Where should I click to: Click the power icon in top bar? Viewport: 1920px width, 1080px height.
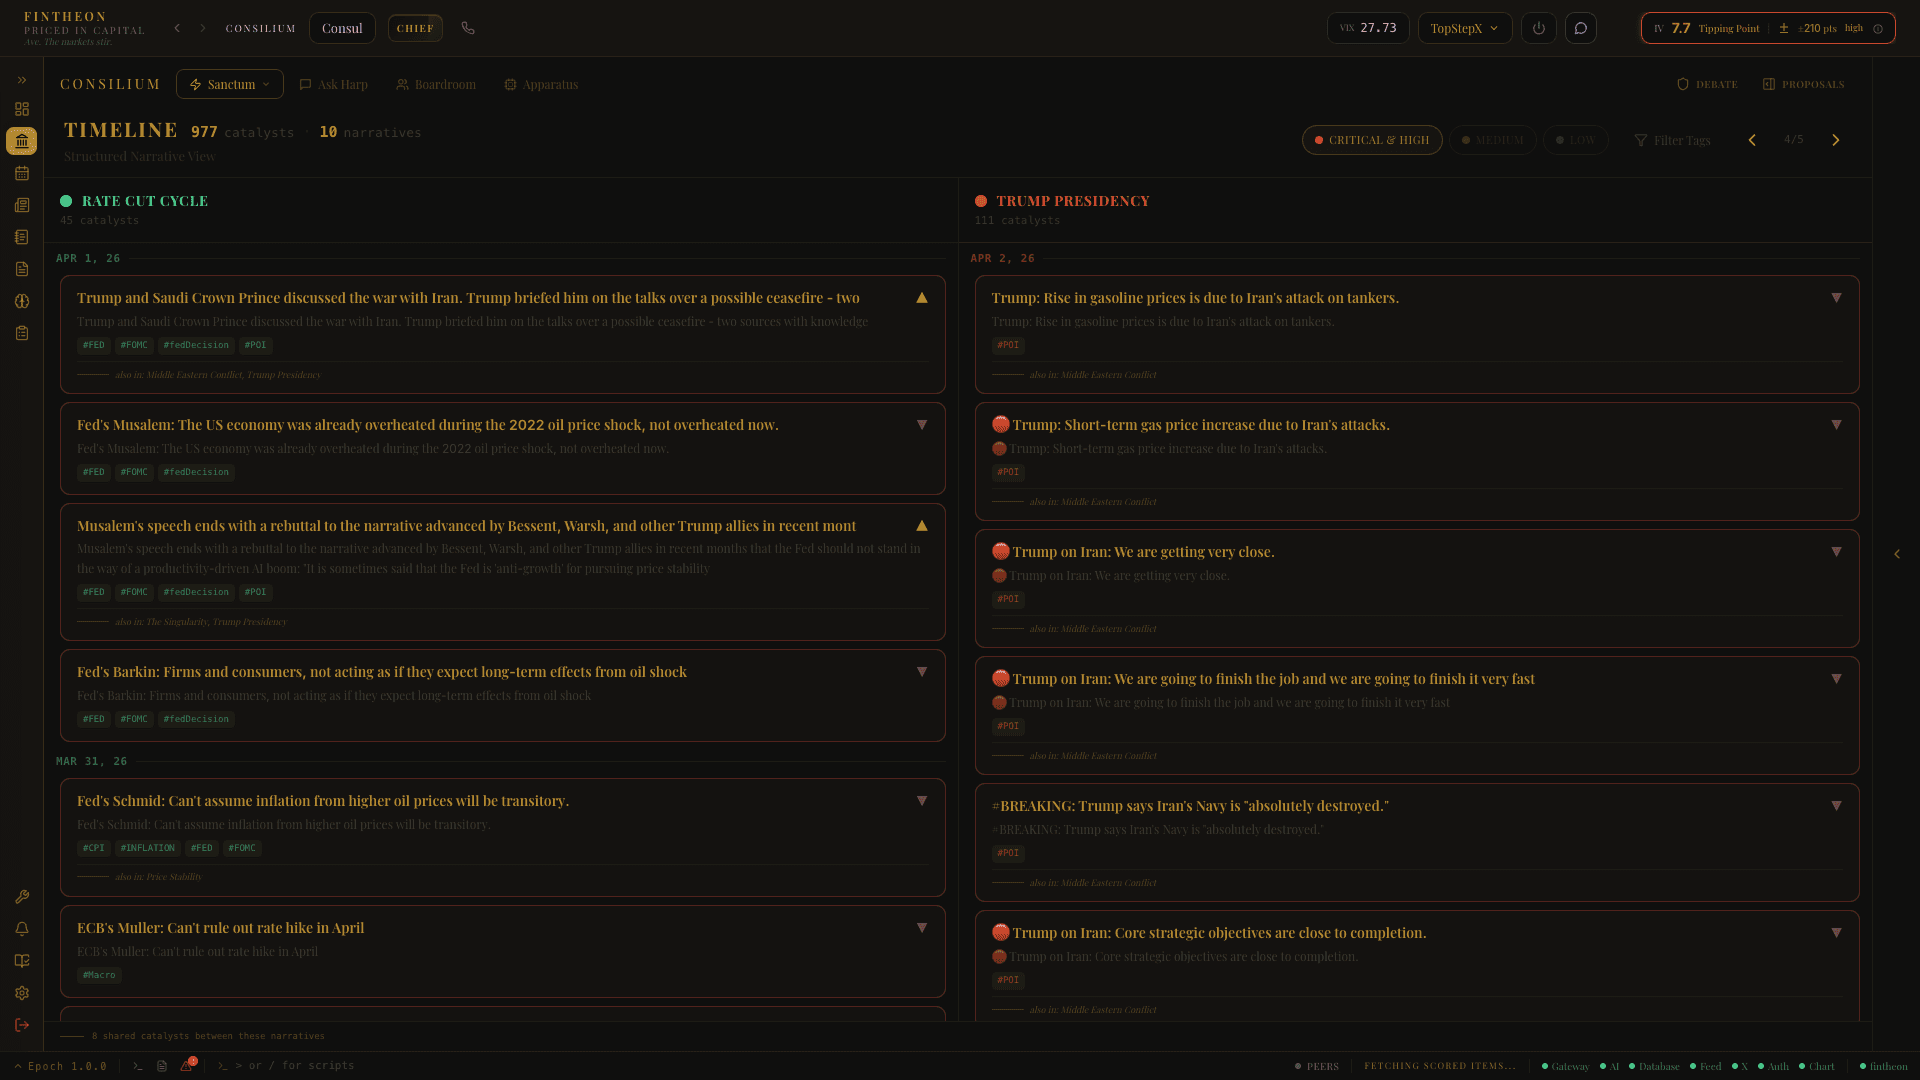pyautogui.click(x=1539, y=28)
